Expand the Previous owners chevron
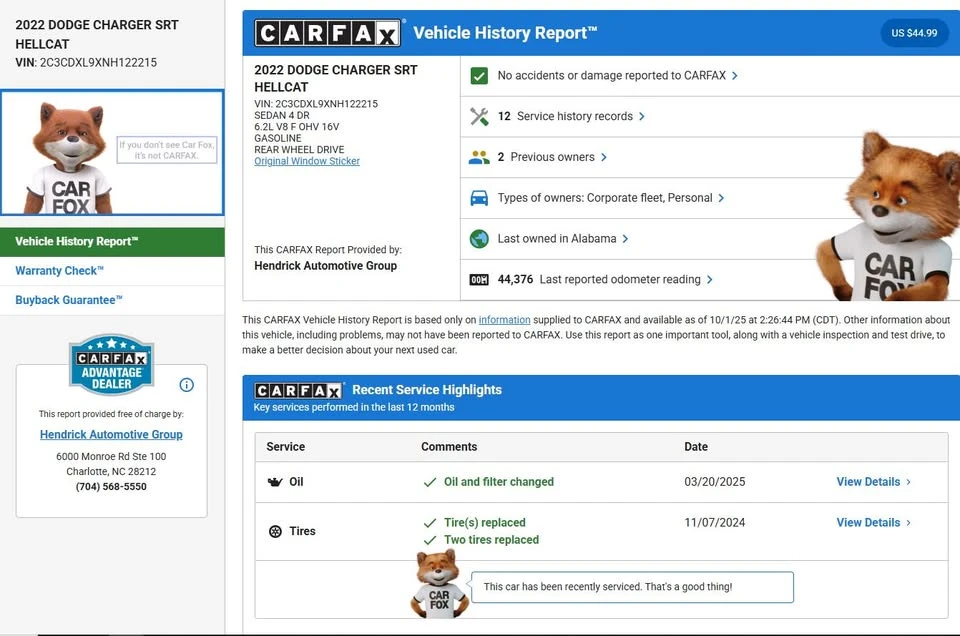 click(x=604, y=157)
